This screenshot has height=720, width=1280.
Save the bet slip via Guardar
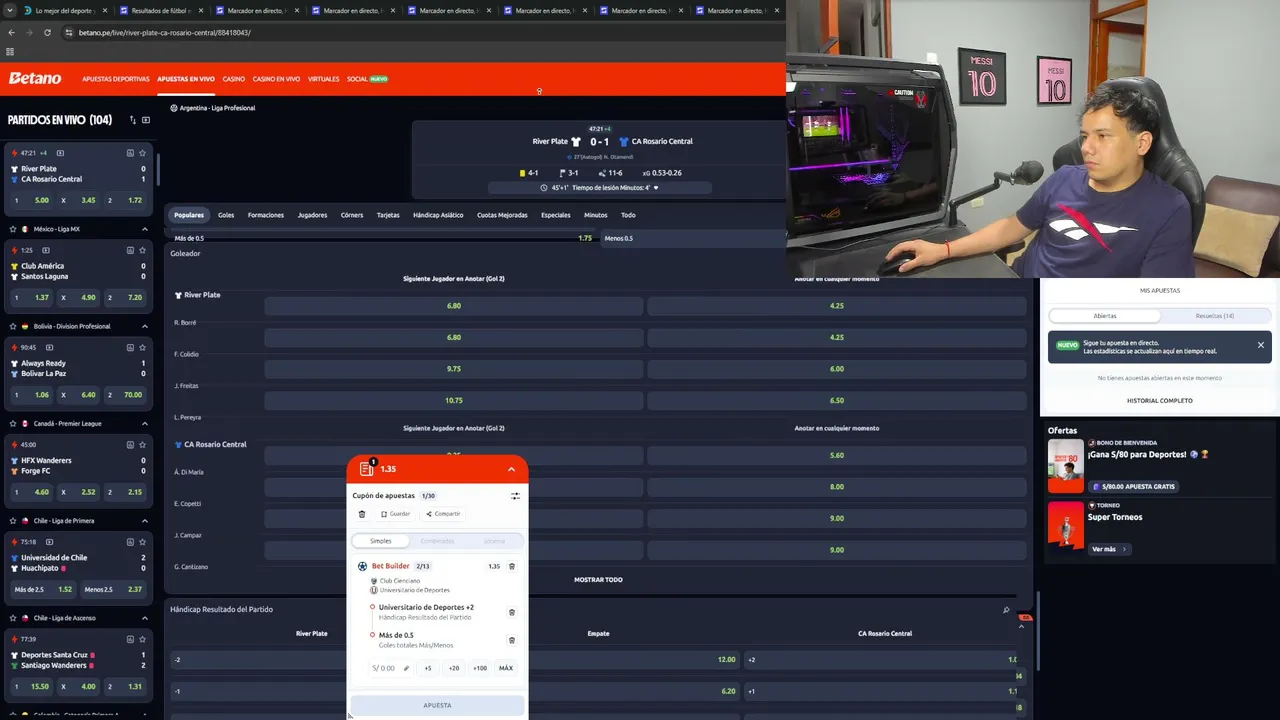tap(396, 514)
